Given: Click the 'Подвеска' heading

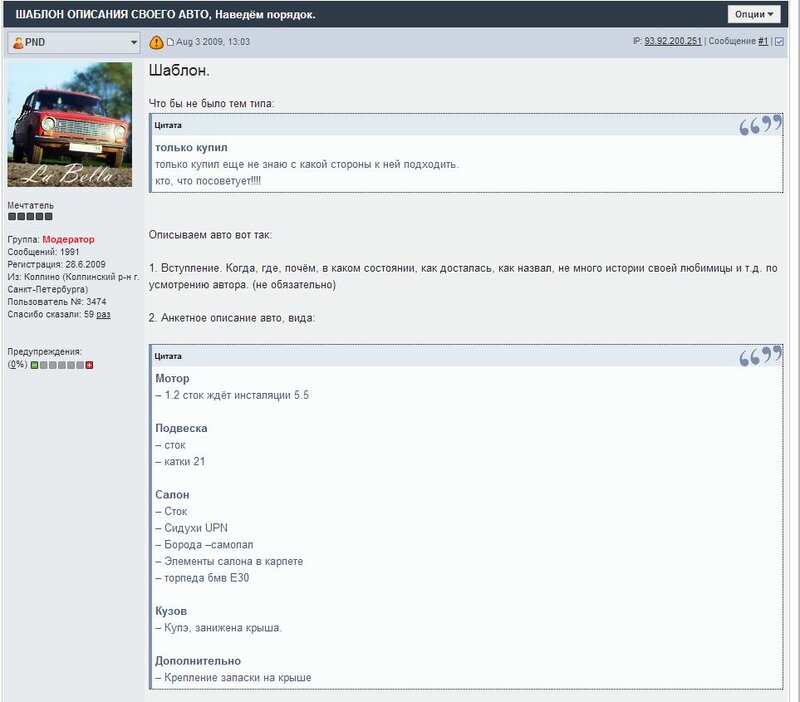Looking at the screenshot, I should point(181,429).
